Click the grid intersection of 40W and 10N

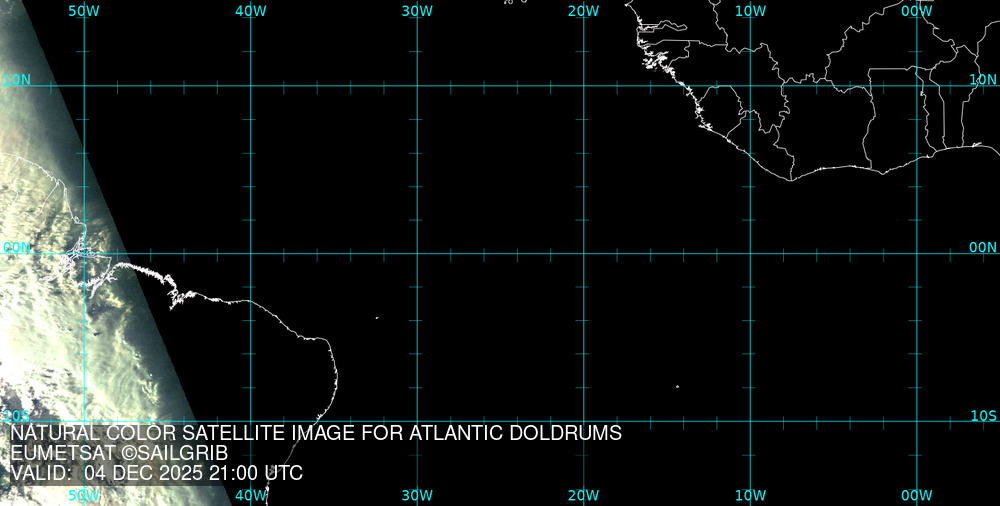pos(251,86)
